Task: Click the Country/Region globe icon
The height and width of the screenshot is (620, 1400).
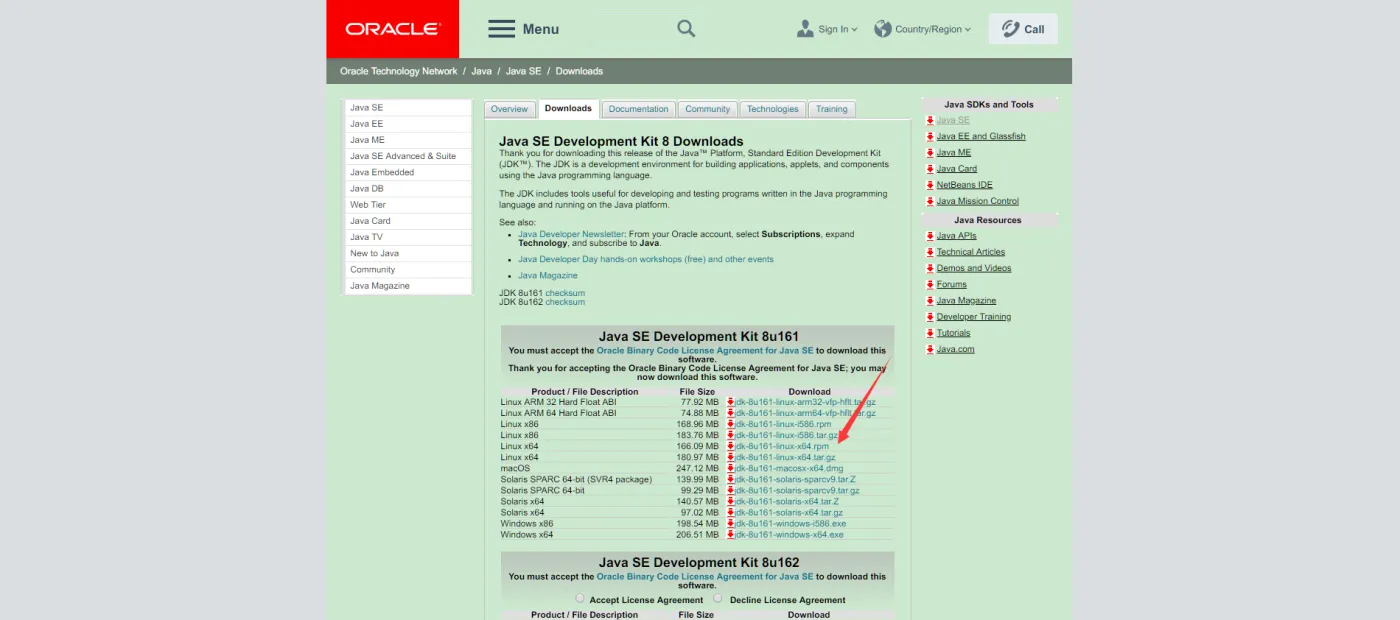Action: pos(882,29)
